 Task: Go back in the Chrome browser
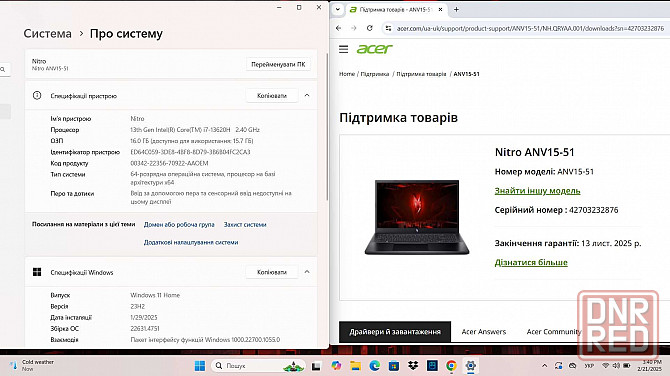(338, 28)
